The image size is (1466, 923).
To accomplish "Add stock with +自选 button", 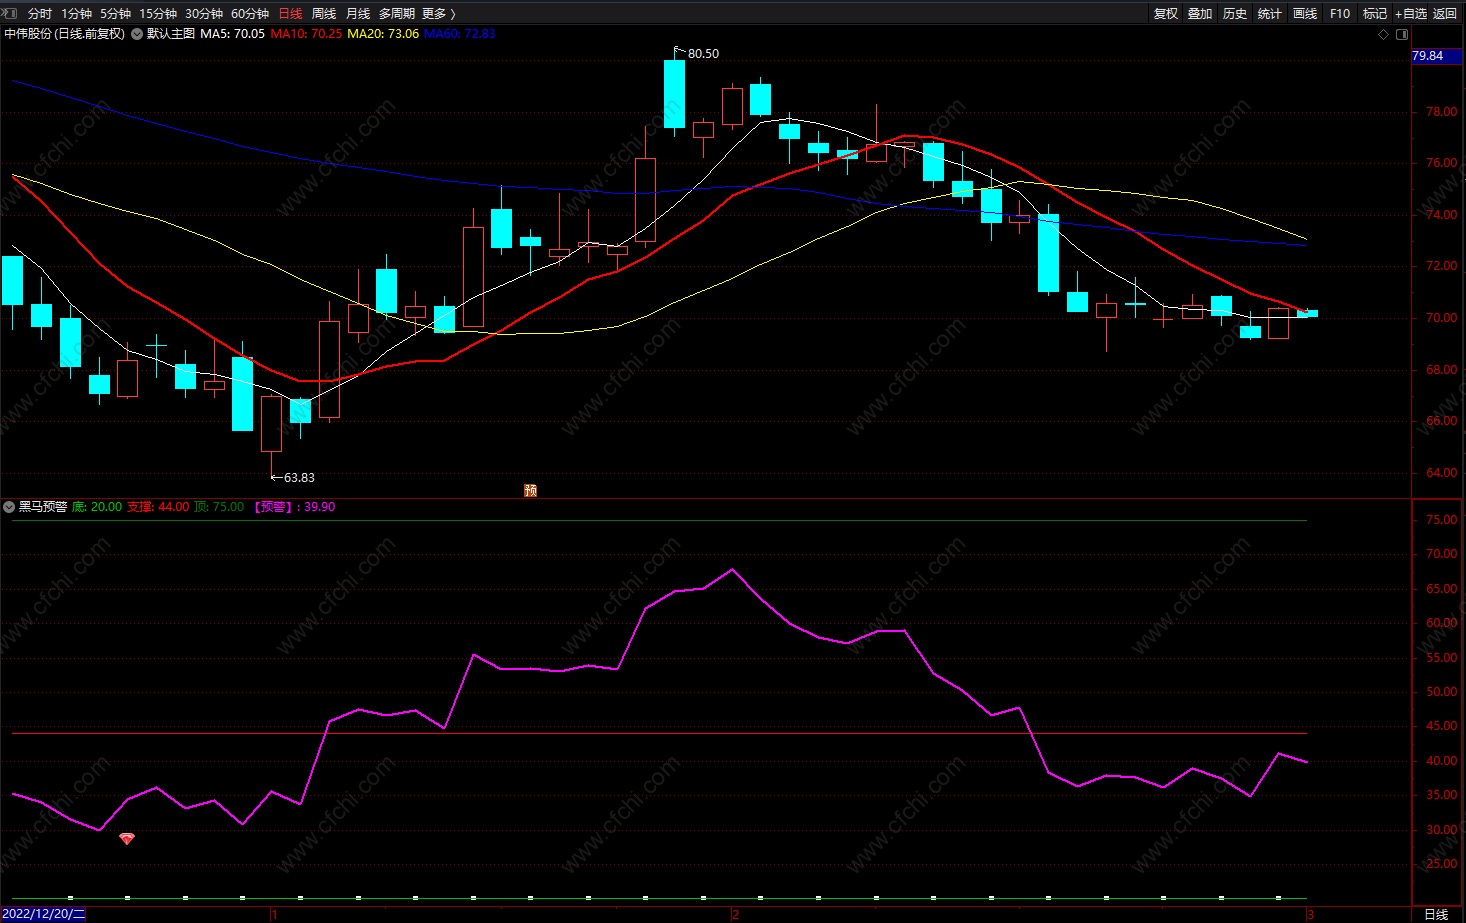I will 1411,13.
